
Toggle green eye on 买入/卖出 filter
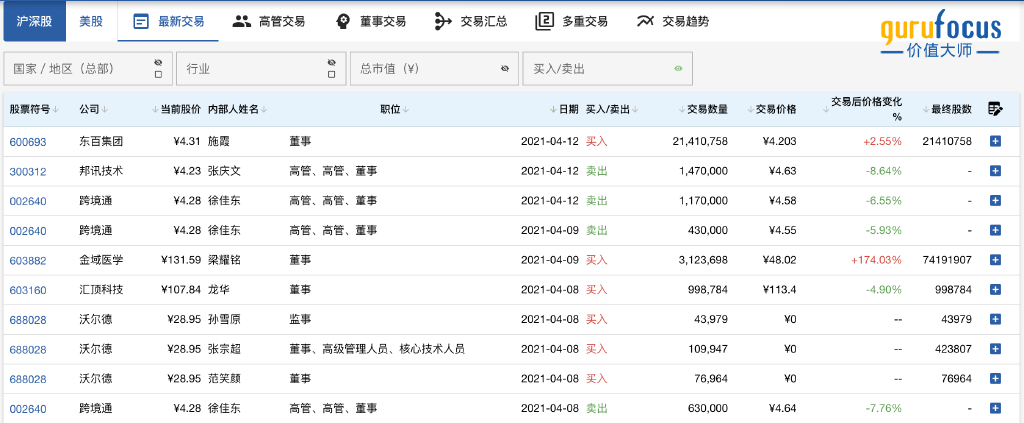tap(679, 68)
